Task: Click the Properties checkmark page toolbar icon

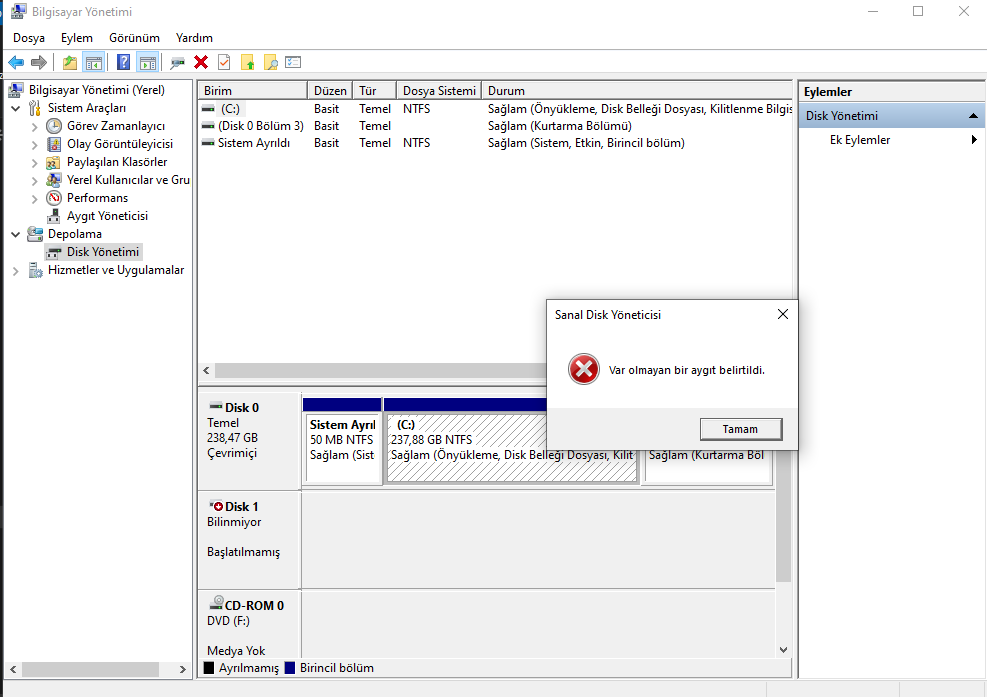Action: (224, 62)
